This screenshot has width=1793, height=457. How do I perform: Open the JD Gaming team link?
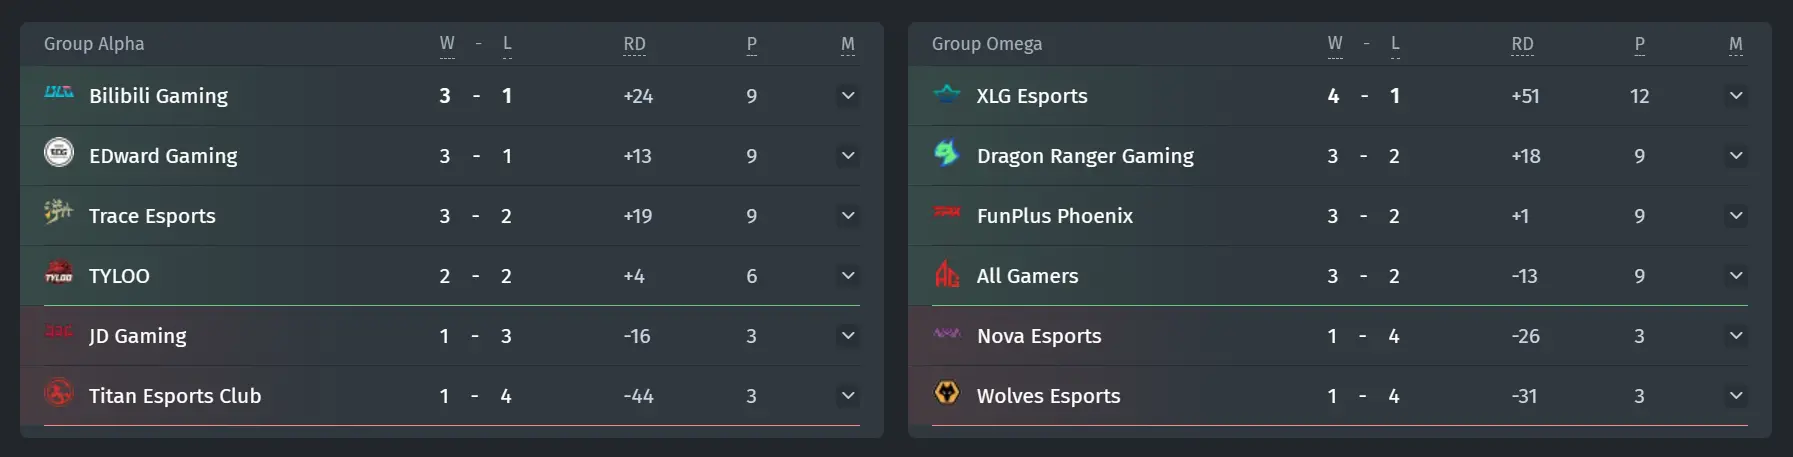pyautogui.click(x=137, y=336)
